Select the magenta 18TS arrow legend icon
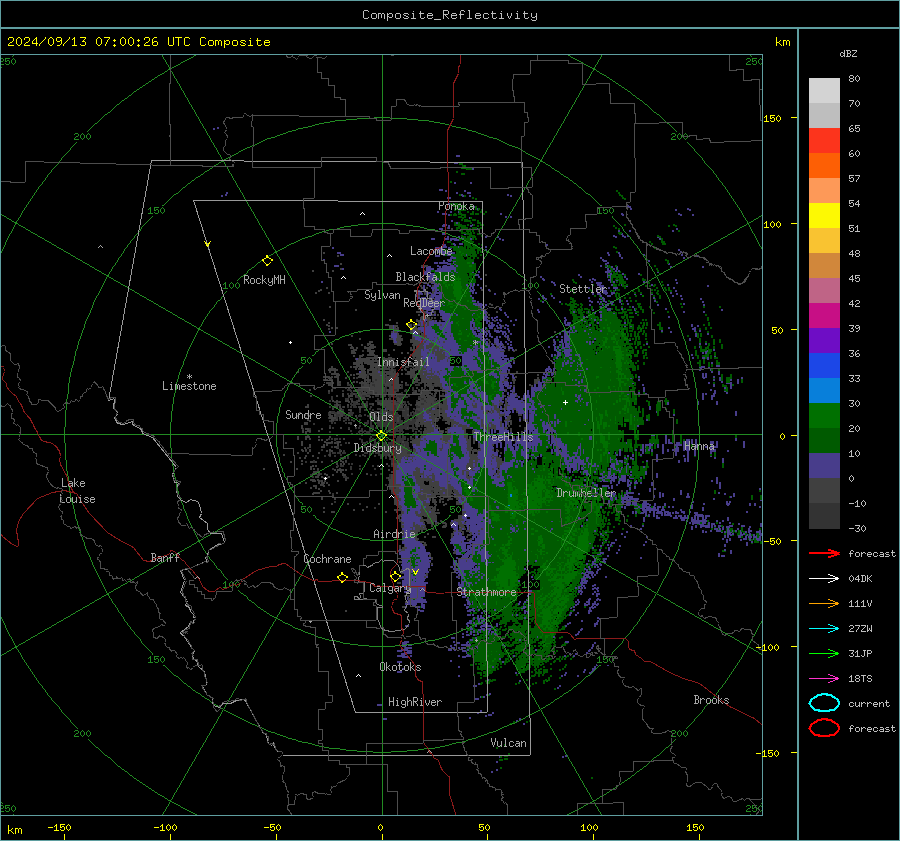Screen dimensions: 900x841 [824, 679]
